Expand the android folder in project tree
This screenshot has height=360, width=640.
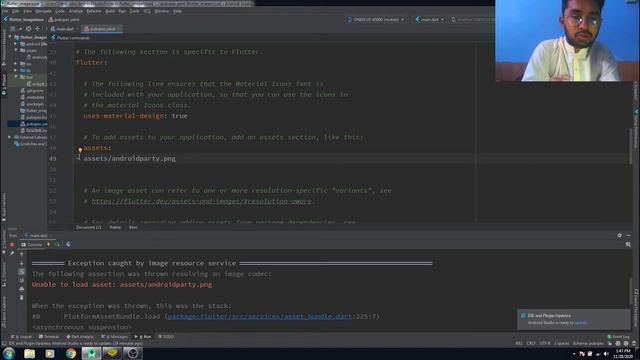(x=16, y=44)
